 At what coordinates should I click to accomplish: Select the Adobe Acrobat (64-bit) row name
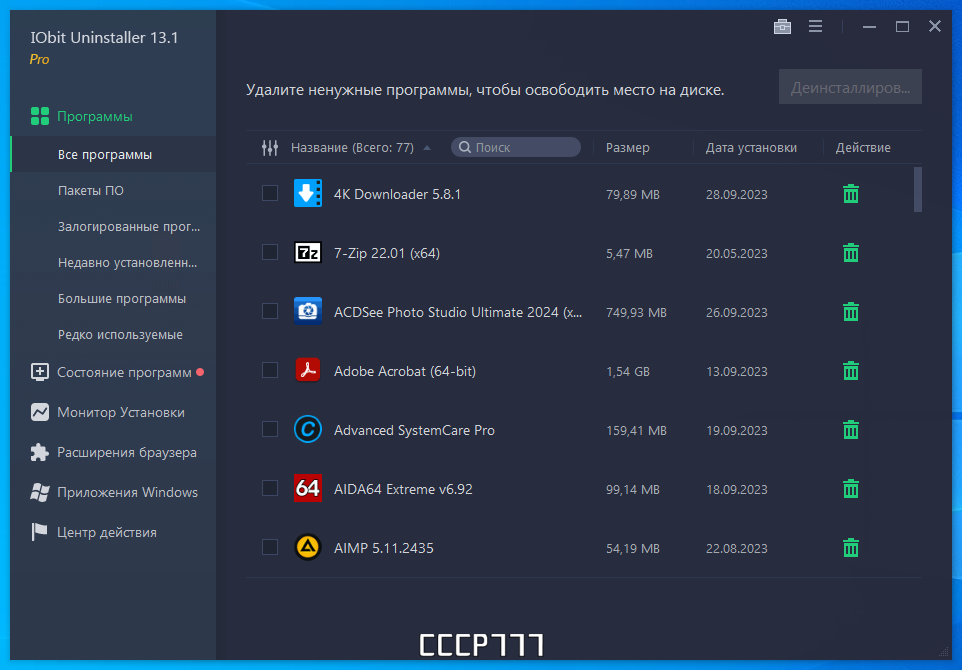point(405,371)
